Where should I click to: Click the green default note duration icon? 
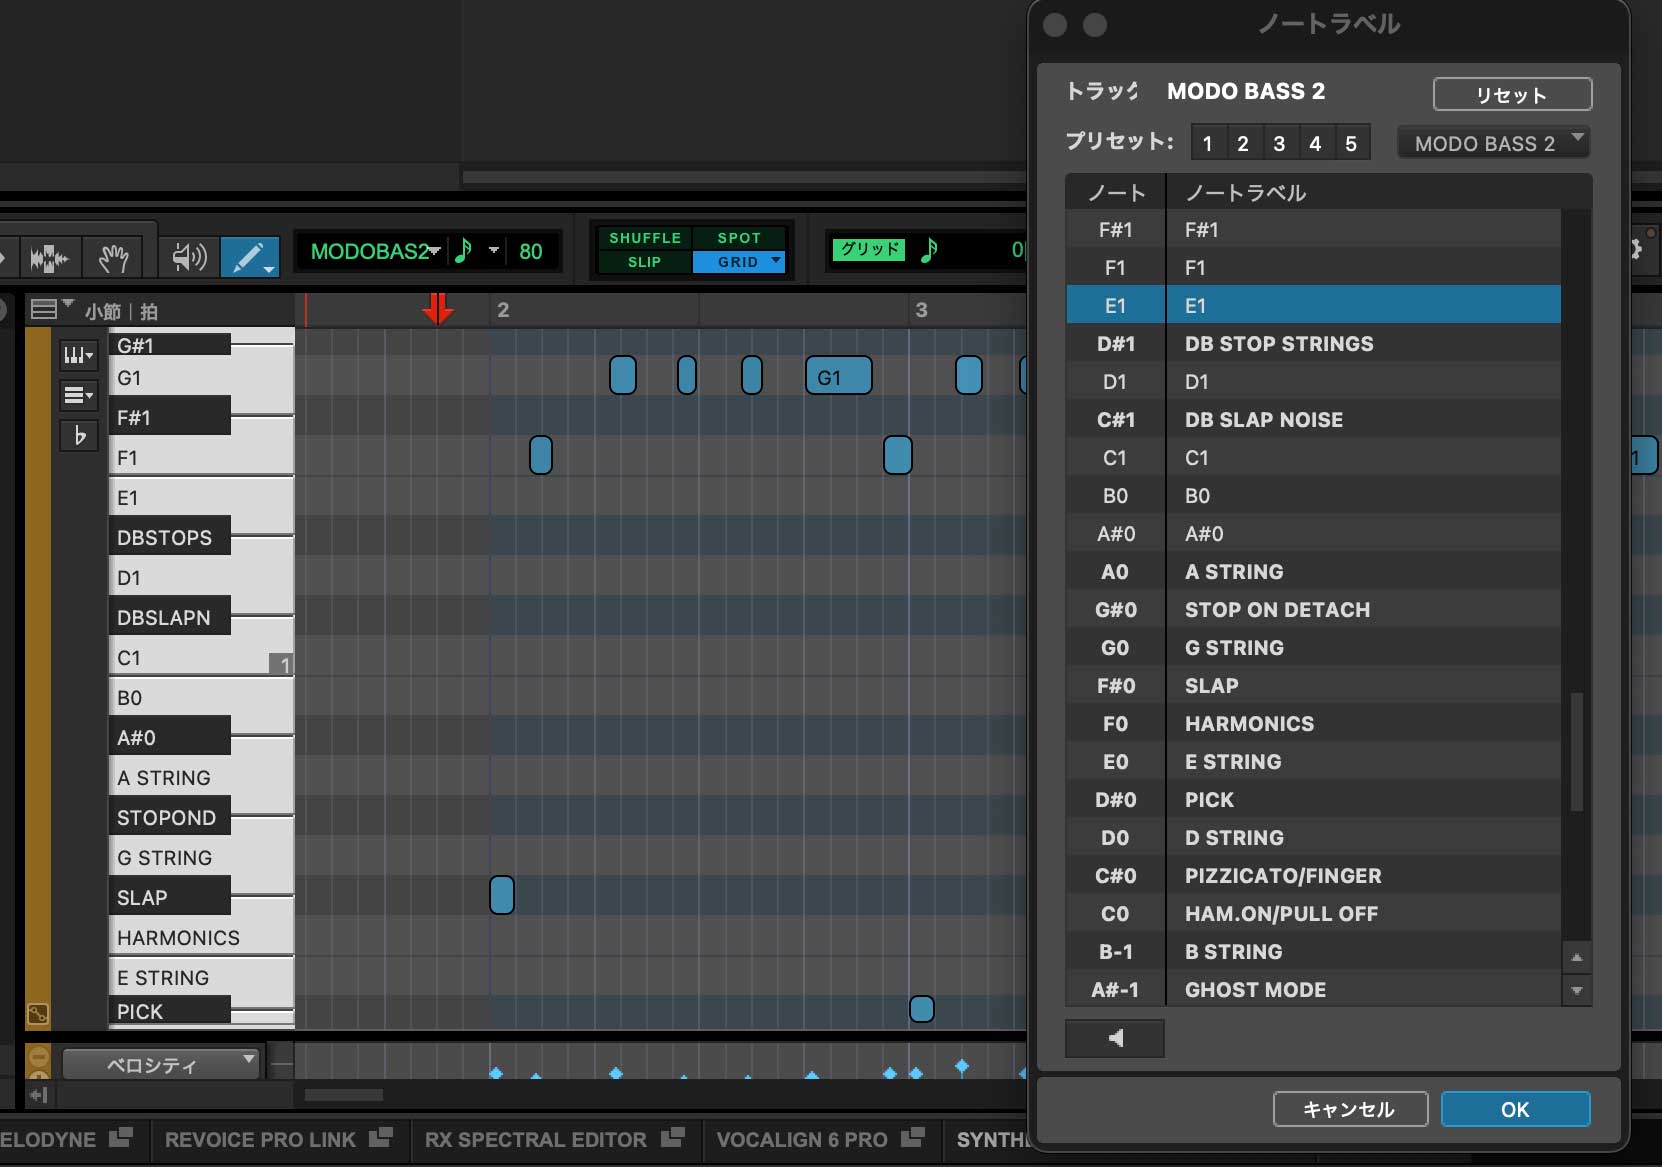(x=463, y=251)
